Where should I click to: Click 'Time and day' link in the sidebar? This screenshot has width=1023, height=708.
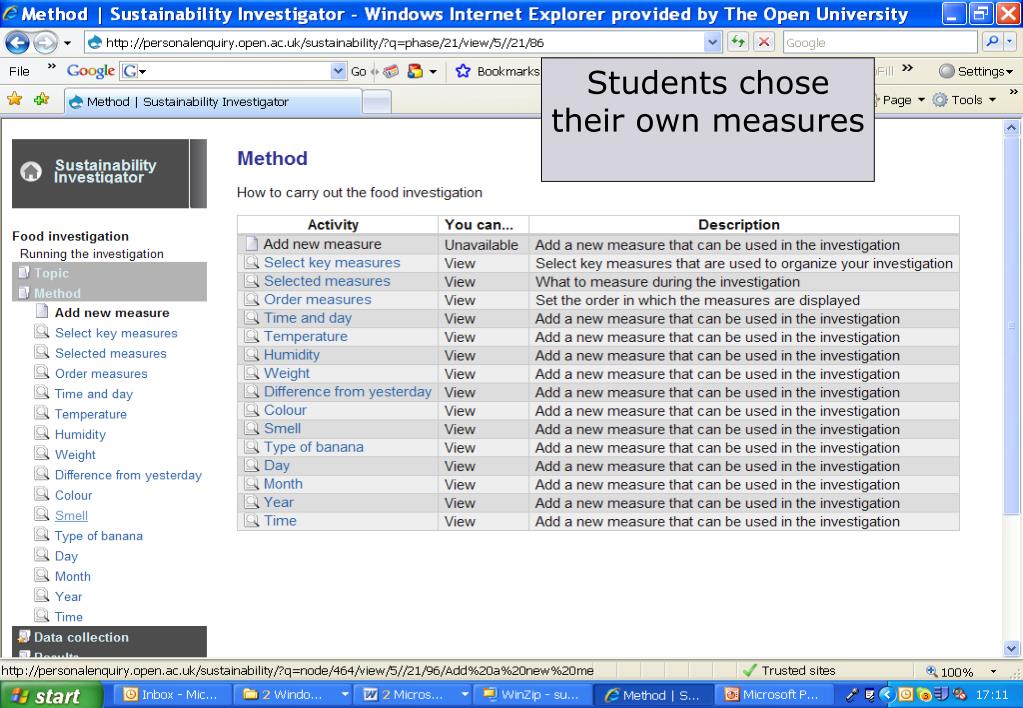(94, 393)
